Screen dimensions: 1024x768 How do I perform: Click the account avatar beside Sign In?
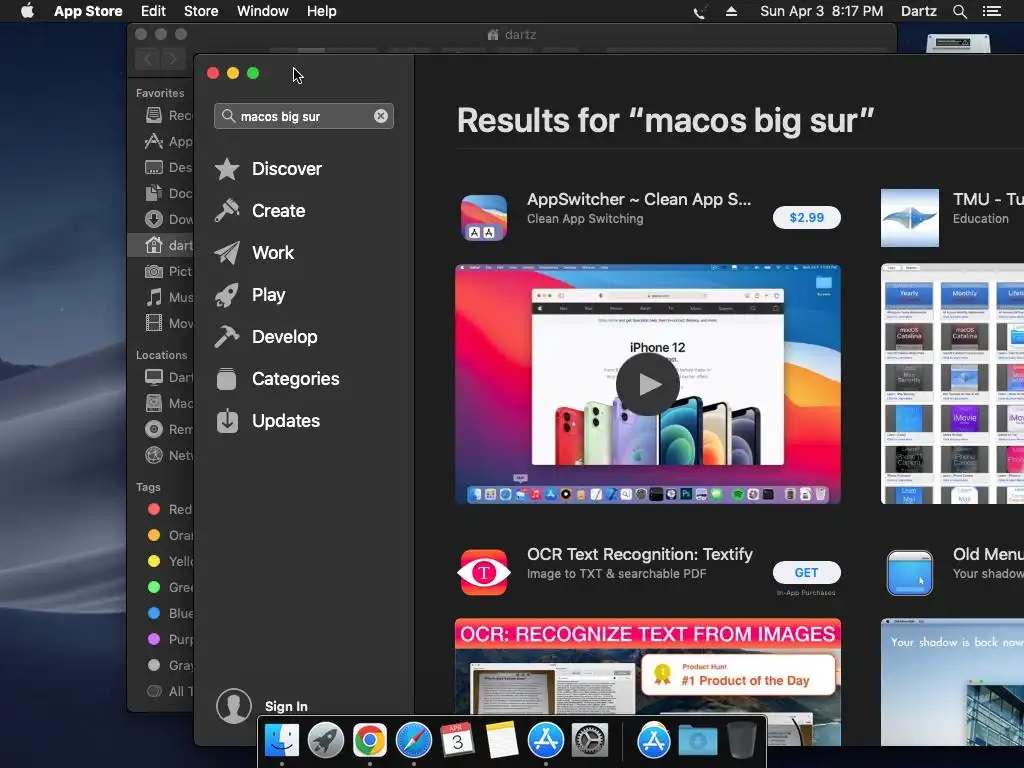(x=234, y=706)
